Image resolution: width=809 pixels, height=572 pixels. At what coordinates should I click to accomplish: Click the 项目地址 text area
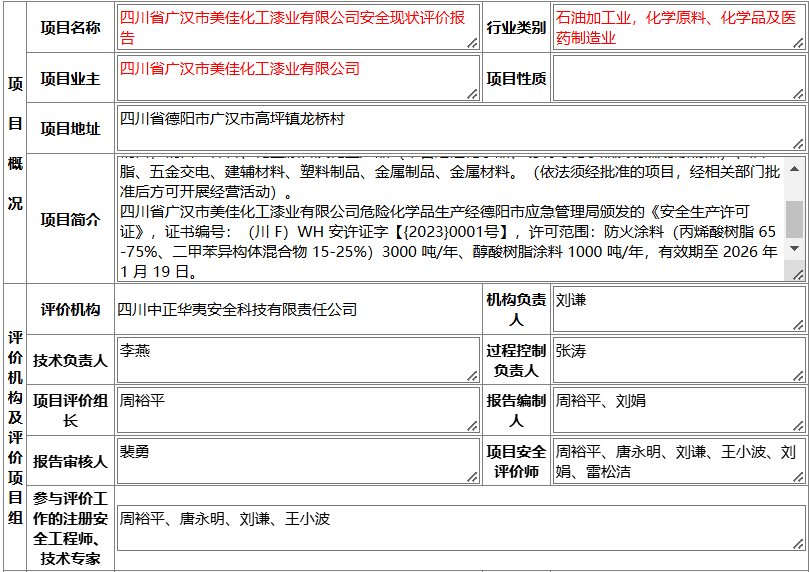(x=461, y=128)
